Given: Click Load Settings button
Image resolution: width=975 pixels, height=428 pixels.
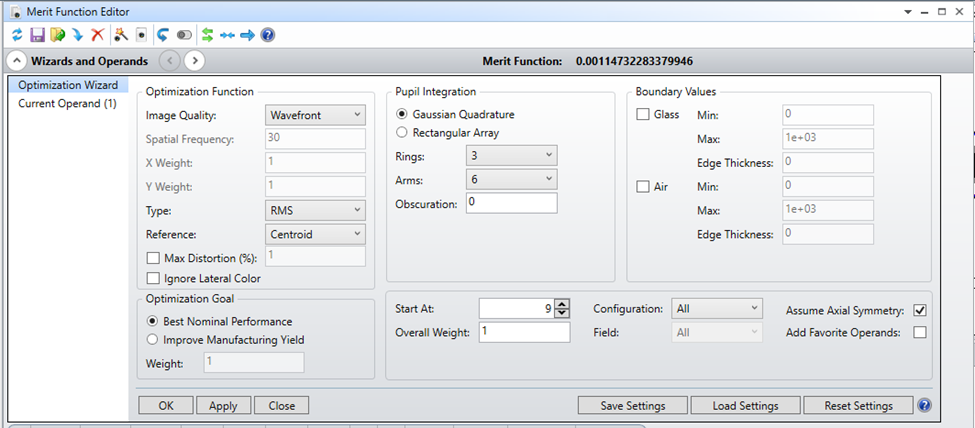Looking at the screenshot, I should [x=746, y=406].
